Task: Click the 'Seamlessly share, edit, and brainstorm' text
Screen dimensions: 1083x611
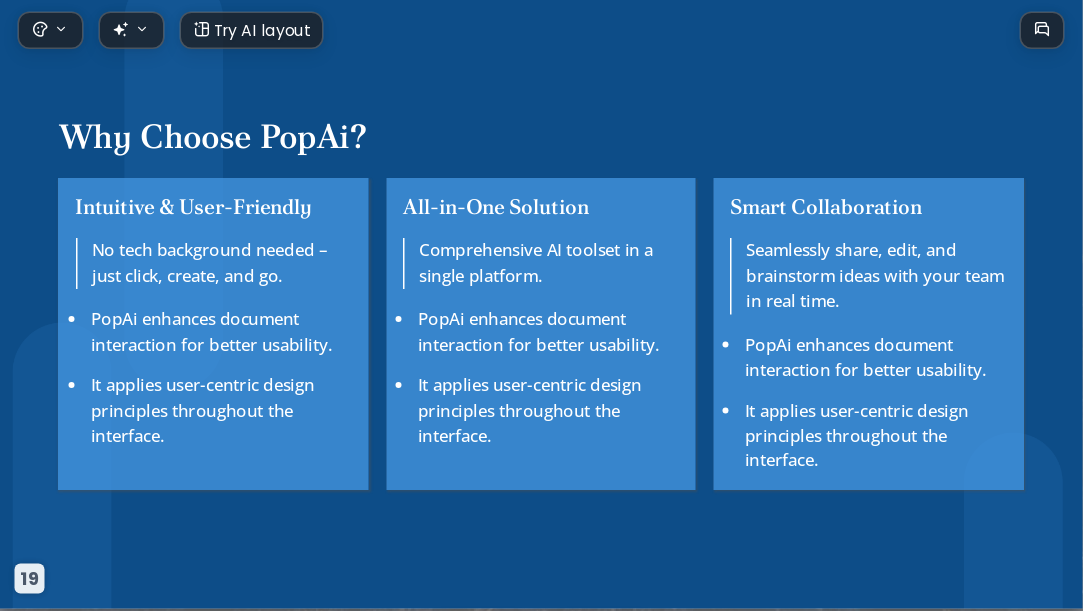Action: tap(875, 275)
